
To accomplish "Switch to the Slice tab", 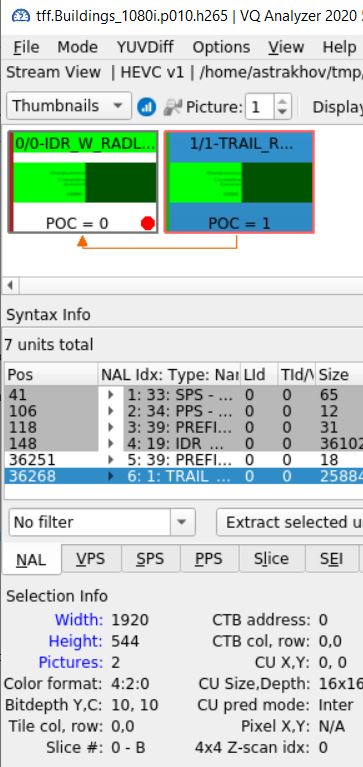I will tap(272, 559).
